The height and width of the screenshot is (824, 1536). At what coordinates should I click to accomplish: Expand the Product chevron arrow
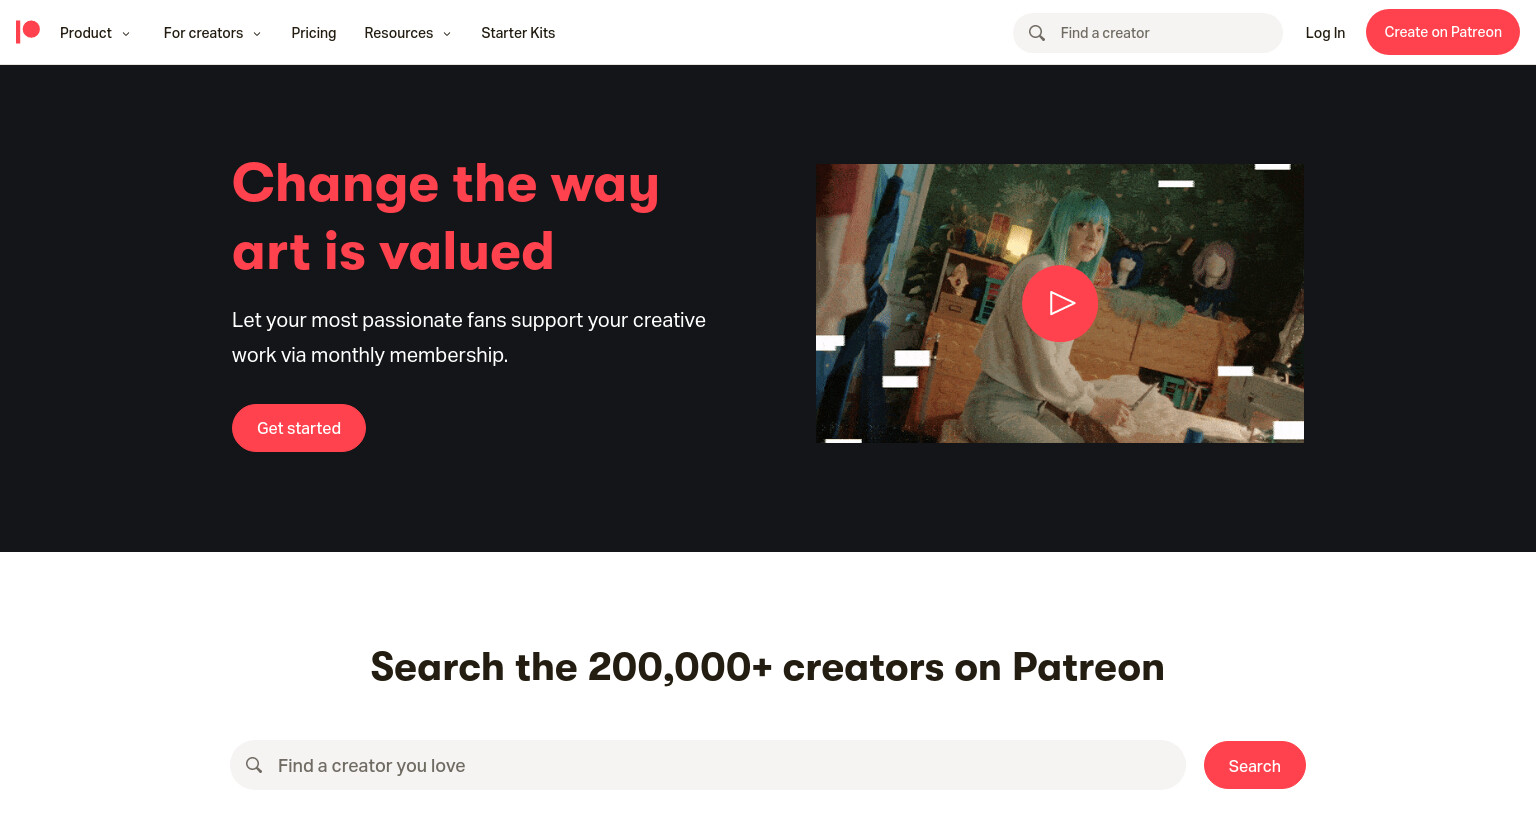pos(126,34)
